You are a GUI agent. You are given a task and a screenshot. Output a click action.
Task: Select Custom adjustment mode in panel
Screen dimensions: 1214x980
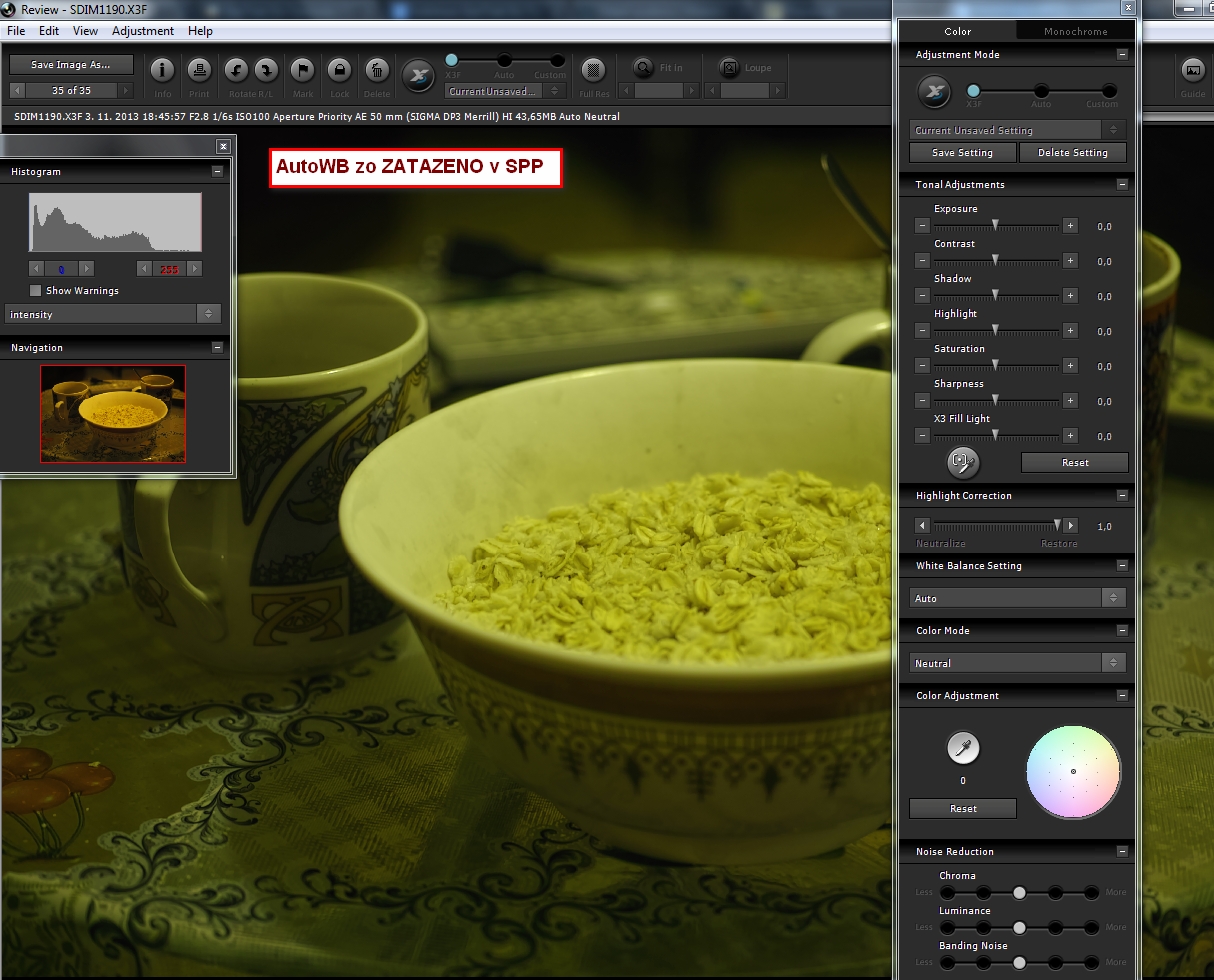(x=1108, y=91)
